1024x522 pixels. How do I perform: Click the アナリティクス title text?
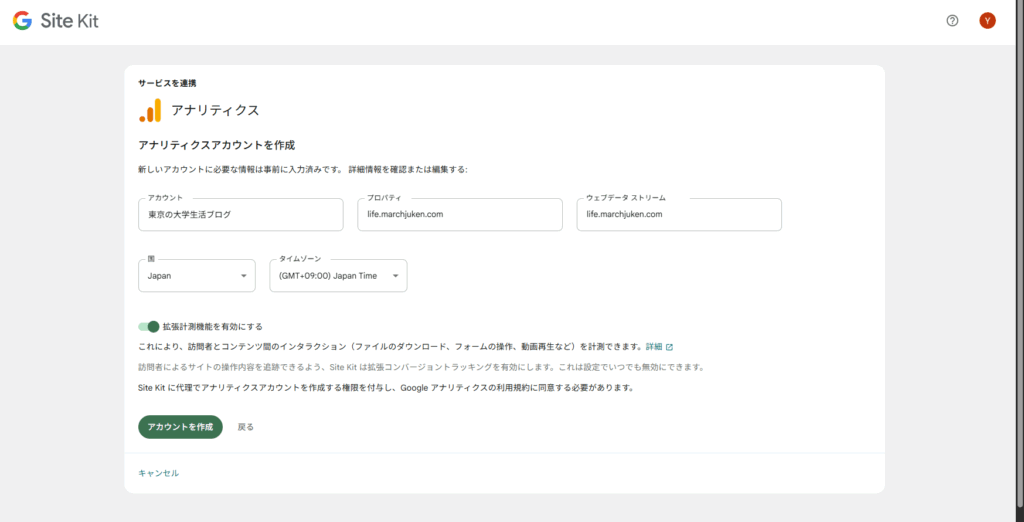tap(215, 110)
